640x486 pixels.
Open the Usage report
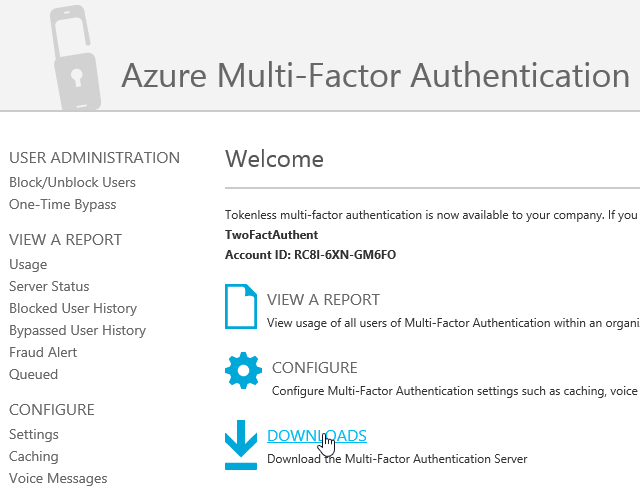[x=28, y=264]
